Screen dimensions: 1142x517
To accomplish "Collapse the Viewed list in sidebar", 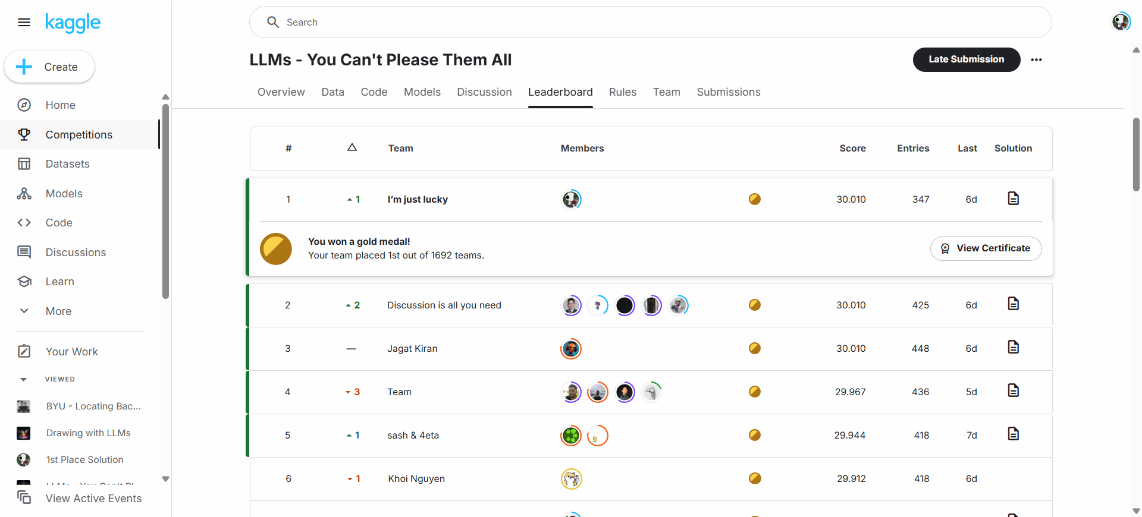I will [24, 380].
